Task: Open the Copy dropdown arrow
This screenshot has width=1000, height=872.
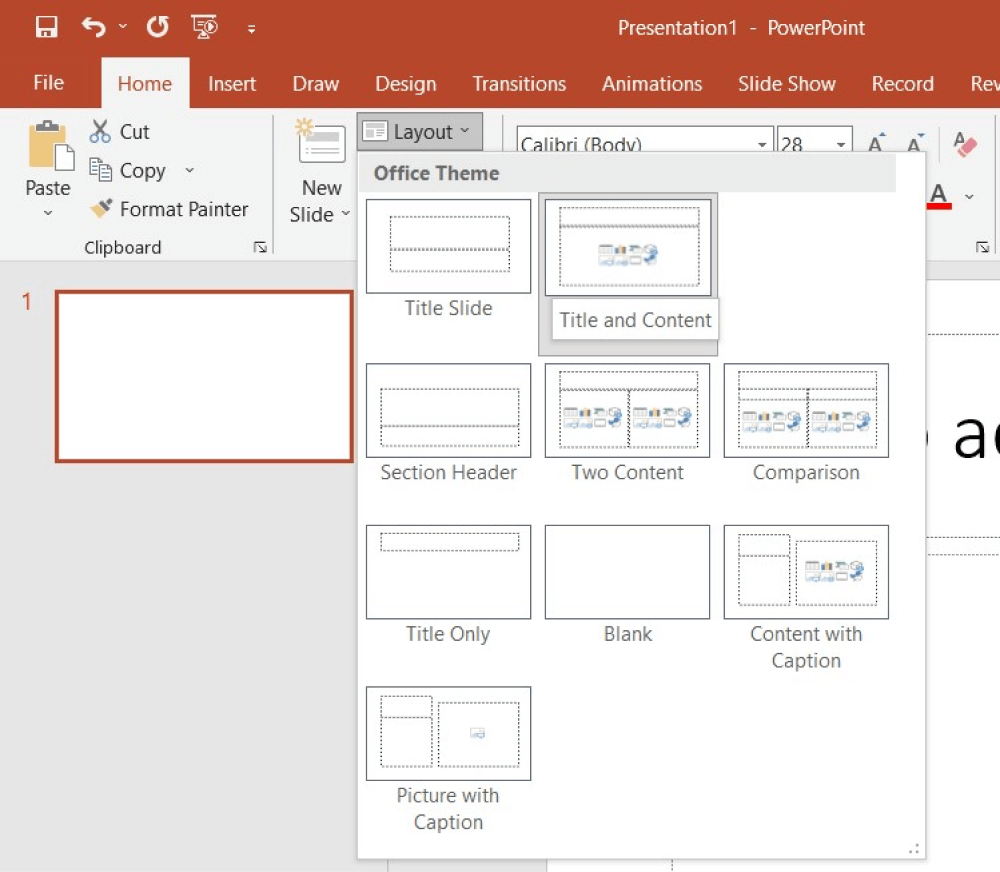Action: (x=190, y=170)
